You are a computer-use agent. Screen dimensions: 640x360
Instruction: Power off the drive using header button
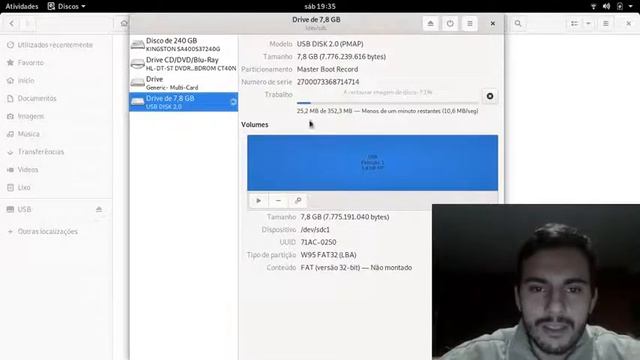point(450,24)
